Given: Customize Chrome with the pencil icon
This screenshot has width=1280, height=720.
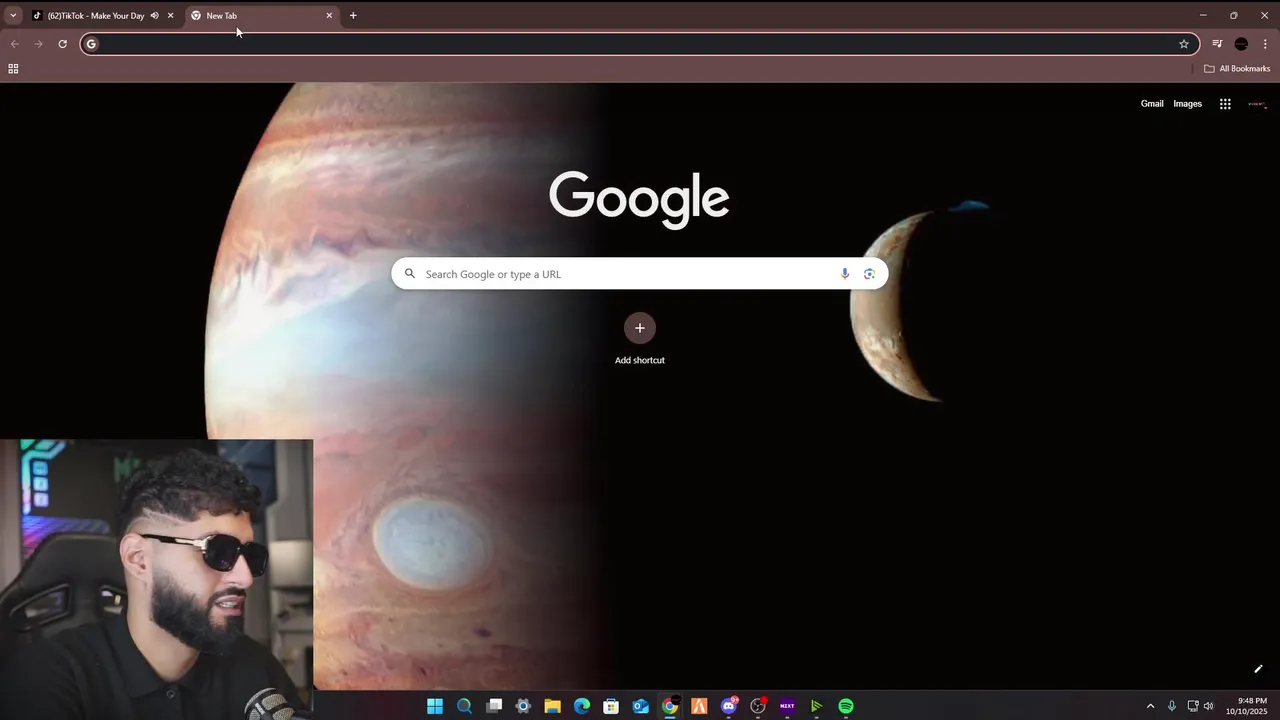Looking at the screenshot, I should pyautogui.click(x=1258, y=669).
